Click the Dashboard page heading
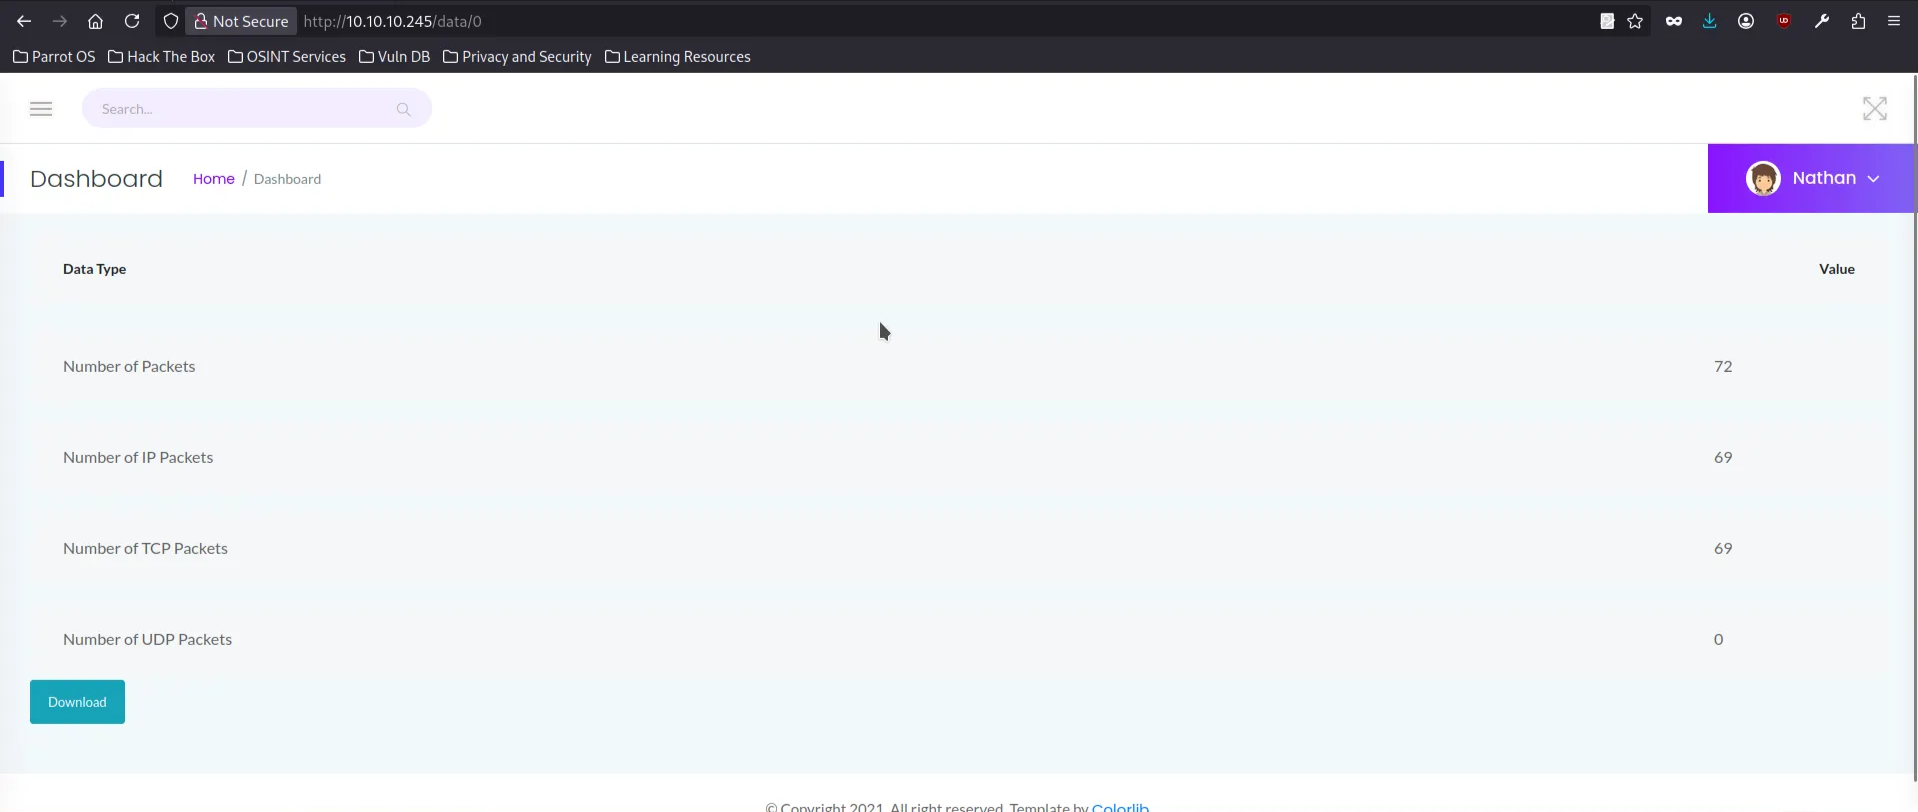Image resolution: width=1918 pixels, height=812 pixels. (96, 179)
